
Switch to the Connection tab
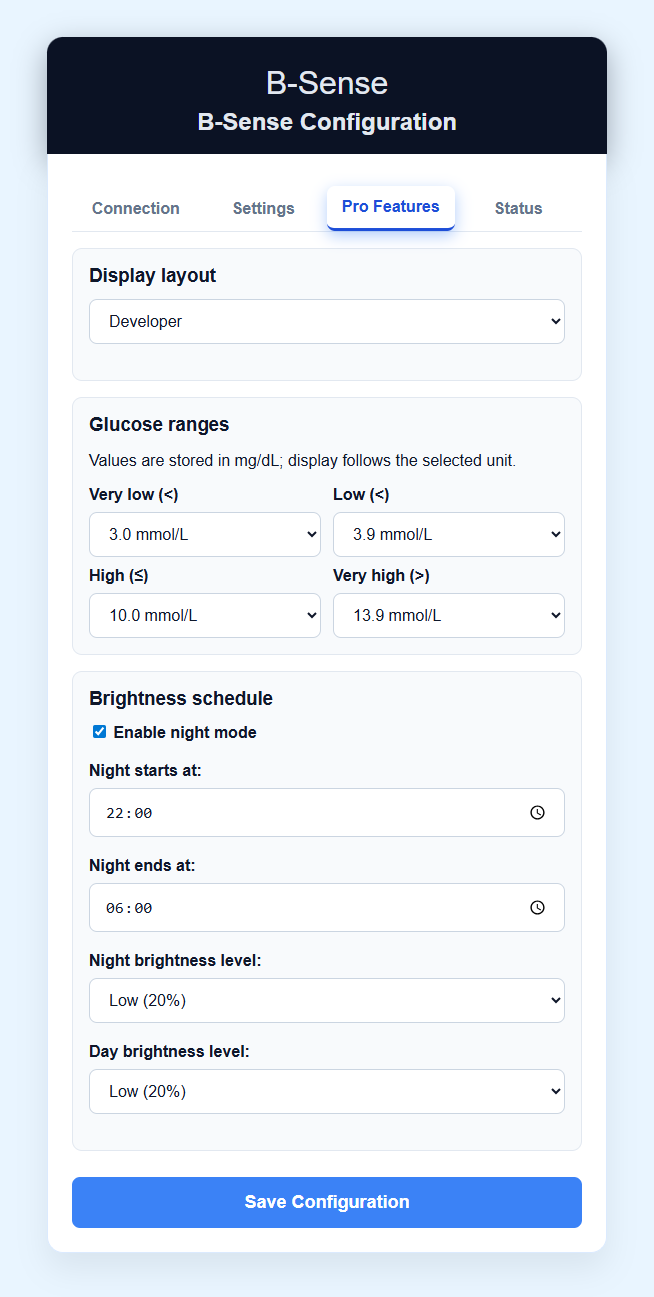click(x=135, y=208)
